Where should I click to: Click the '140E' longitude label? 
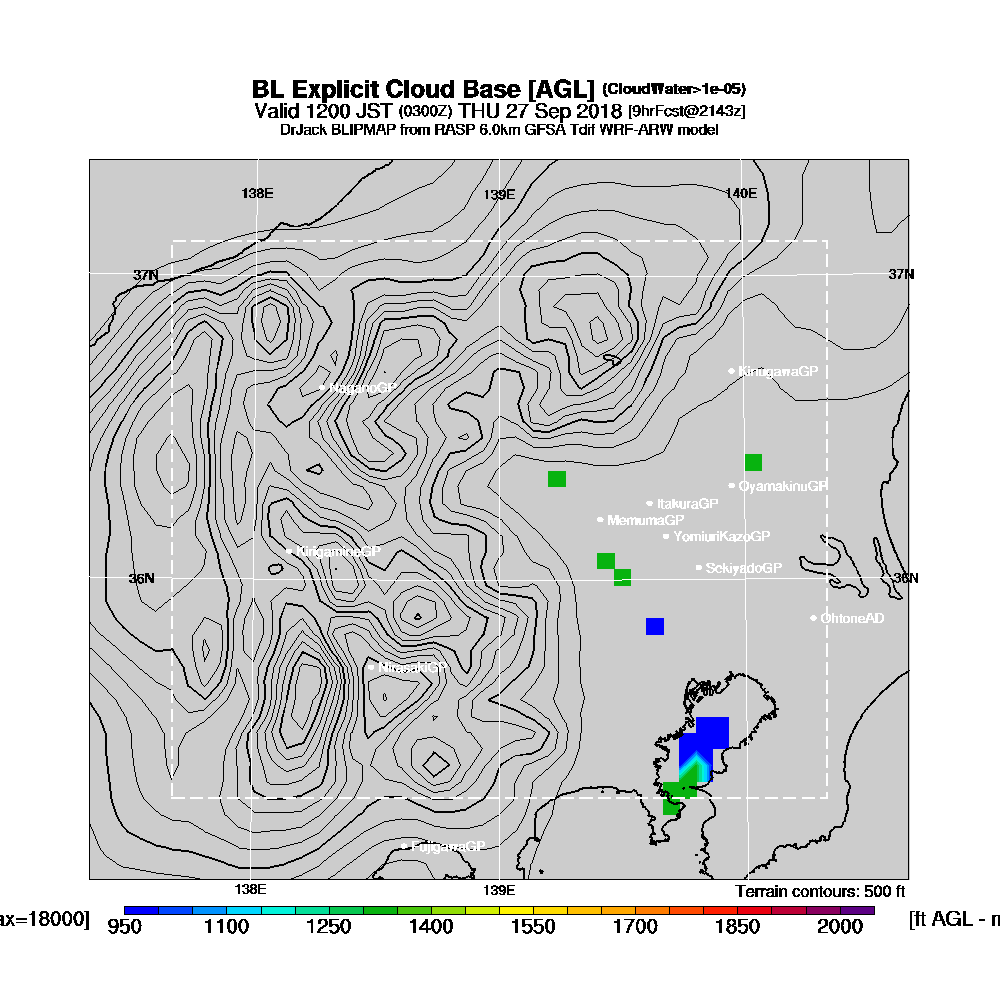click(x=741, y=193)
